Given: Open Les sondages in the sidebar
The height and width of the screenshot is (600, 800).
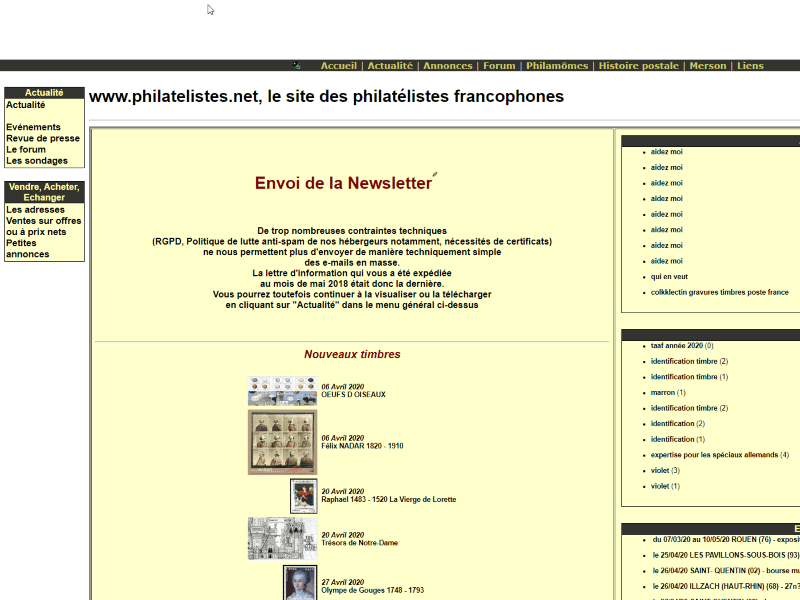Looking at the screenshot, I should pyautogui.click(x=37, y=161).
